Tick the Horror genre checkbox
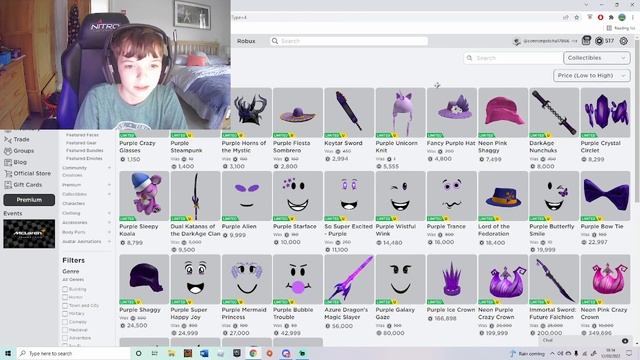The image size is (640, 360). tap(65, 298)
